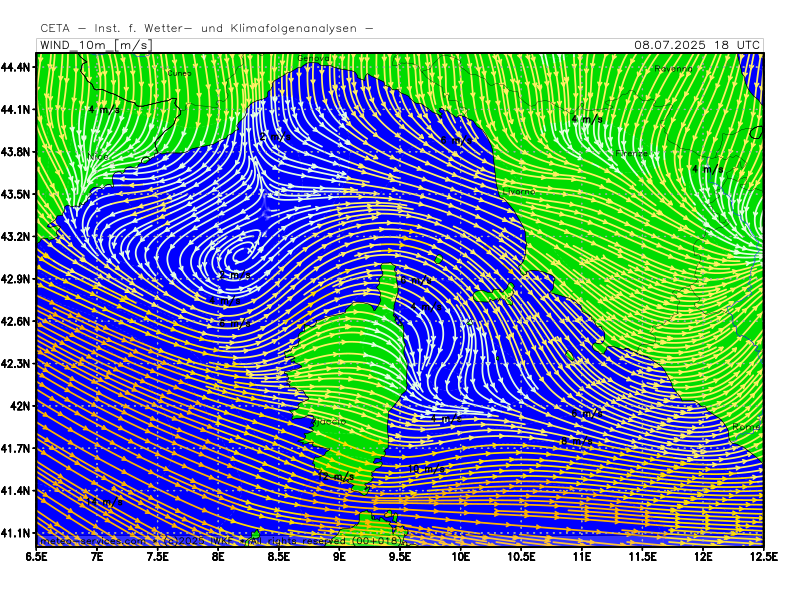Select the "Cuneo" city label
800x600 pixels.
click(179, 73)
